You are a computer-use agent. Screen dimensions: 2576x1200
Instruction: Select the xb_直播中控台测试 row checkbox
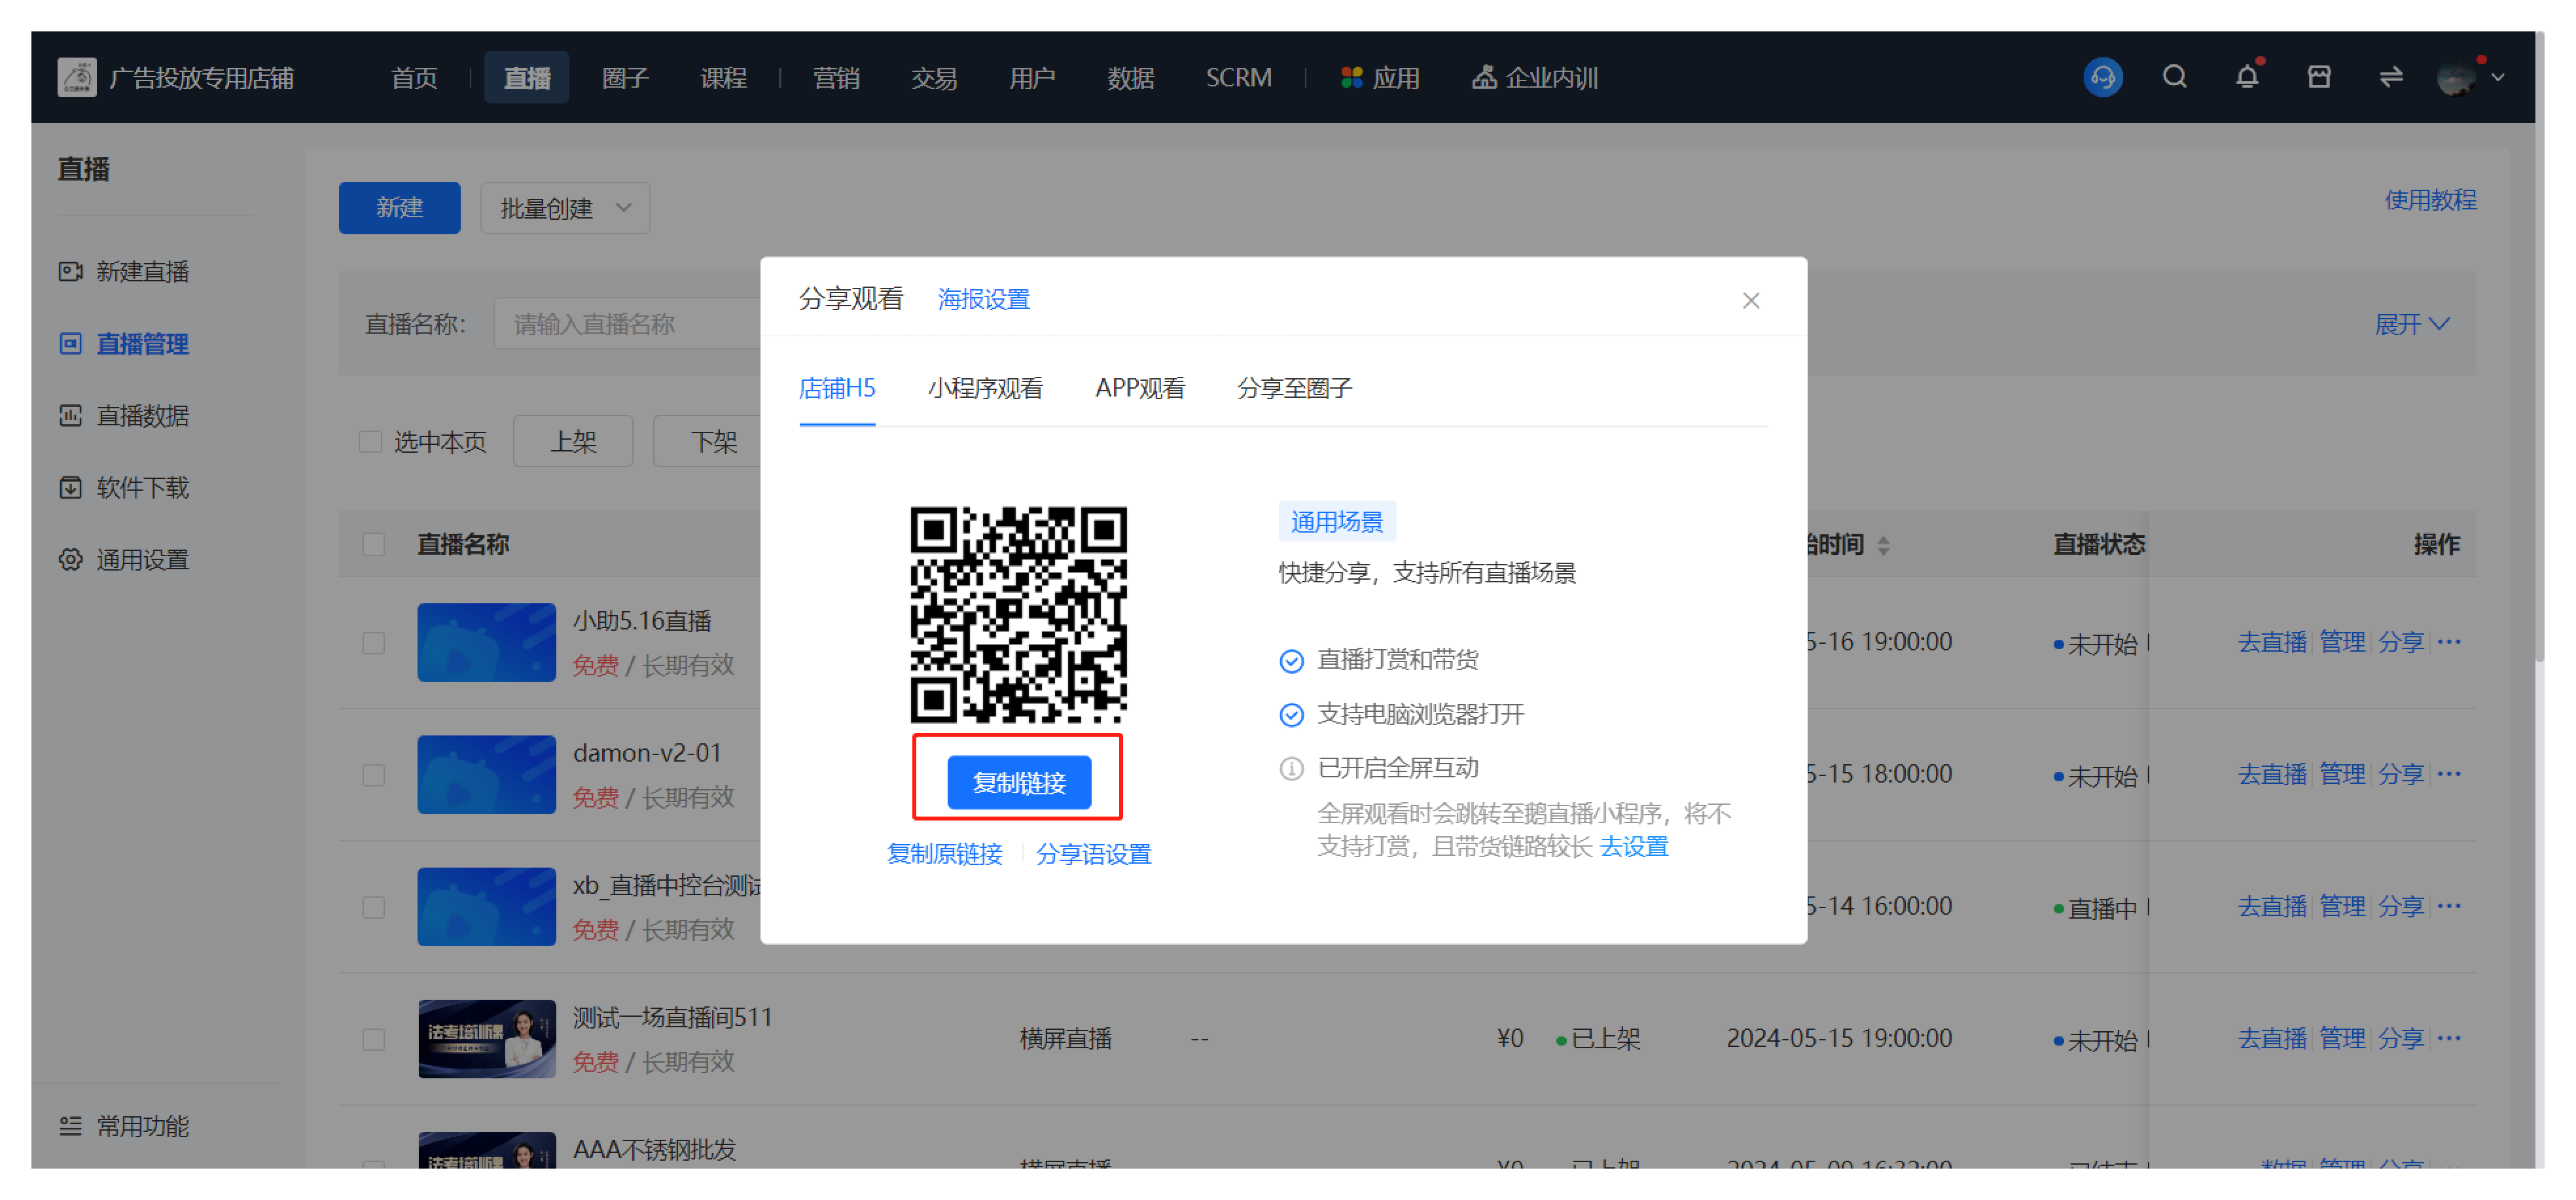click(x=373, y=907)
